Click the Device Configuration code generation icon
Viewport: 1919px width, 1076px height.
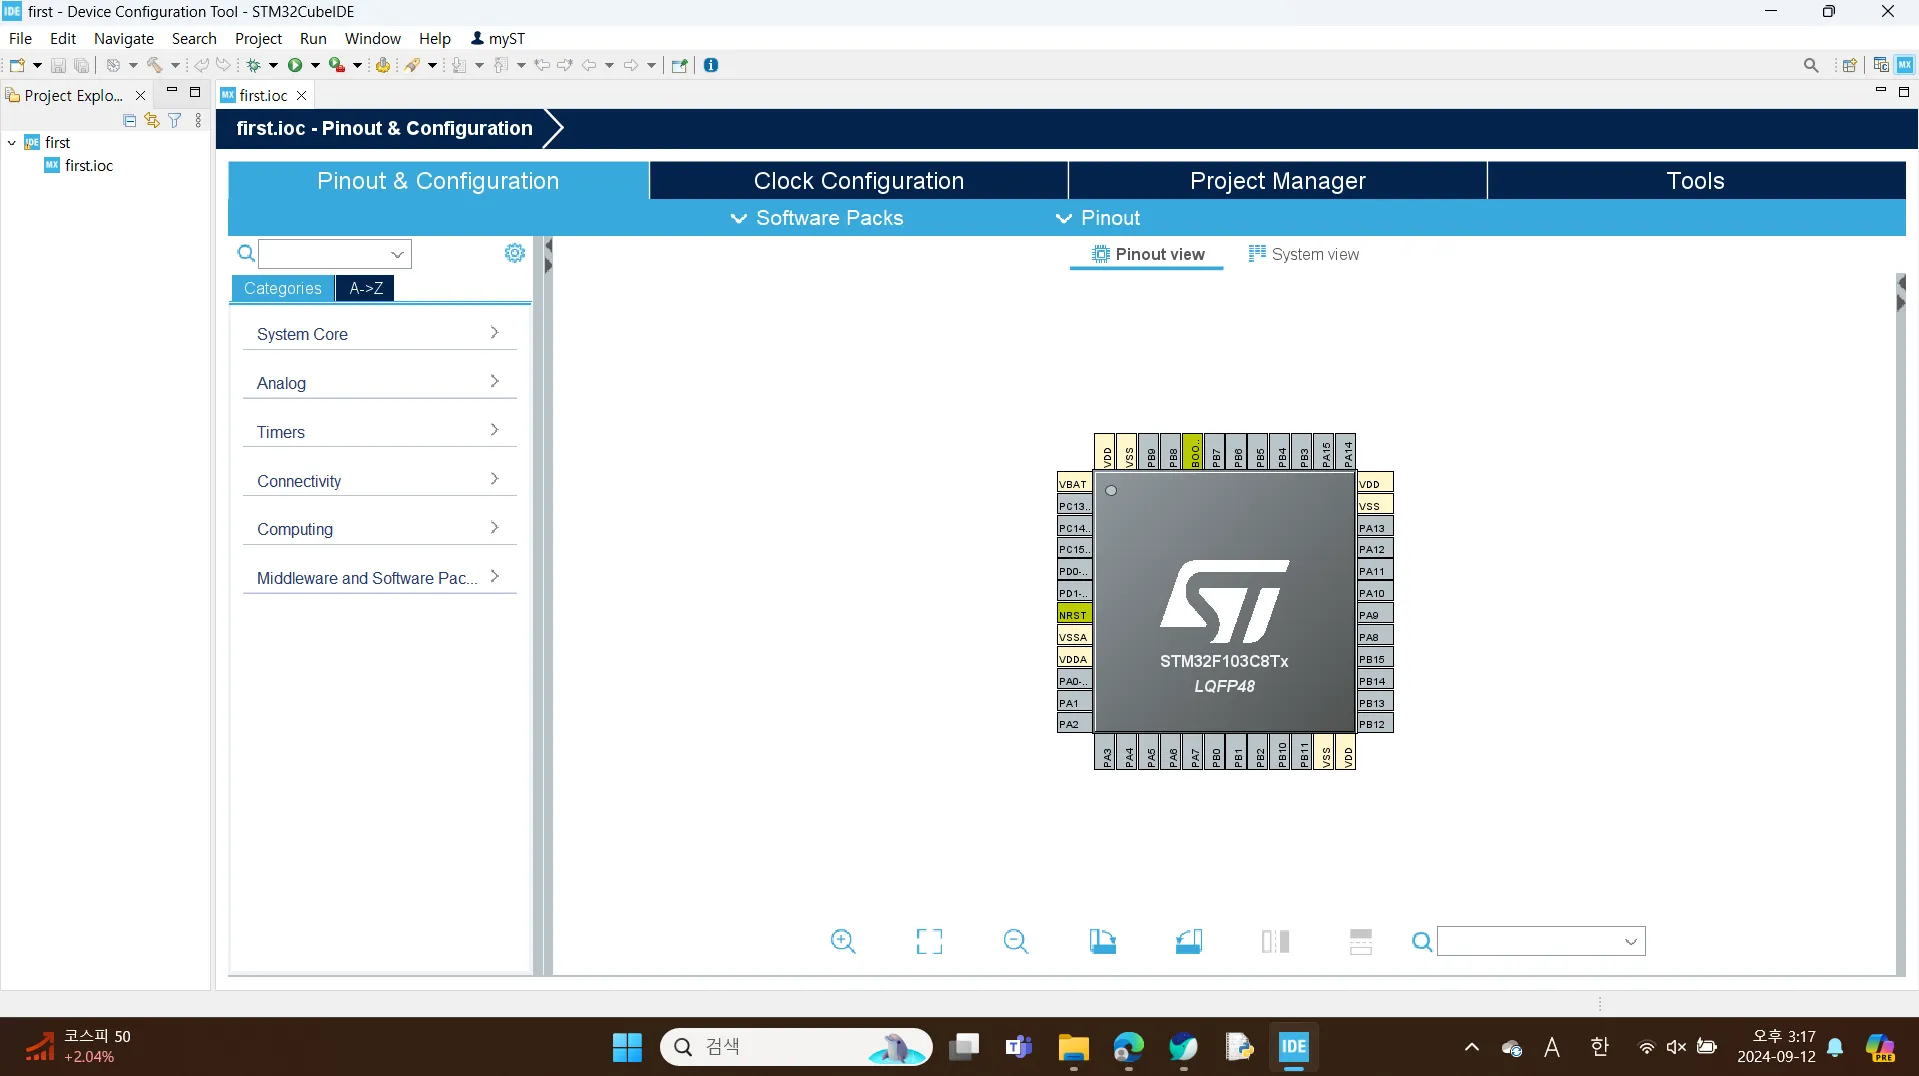[382, 66]
